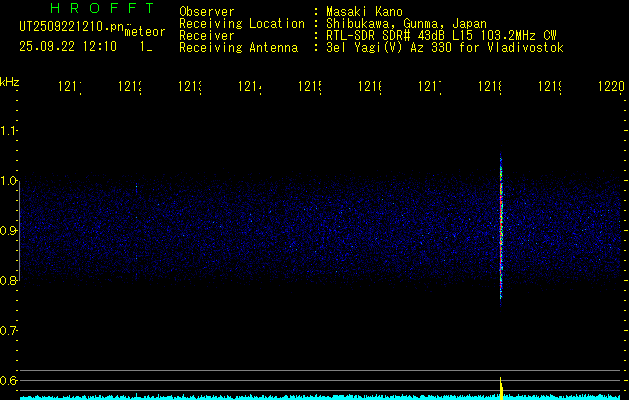The width and height of the screenshot is (629, 400).
Task: Click the 1220 time axis label
Action: click(x=610, y=87)
